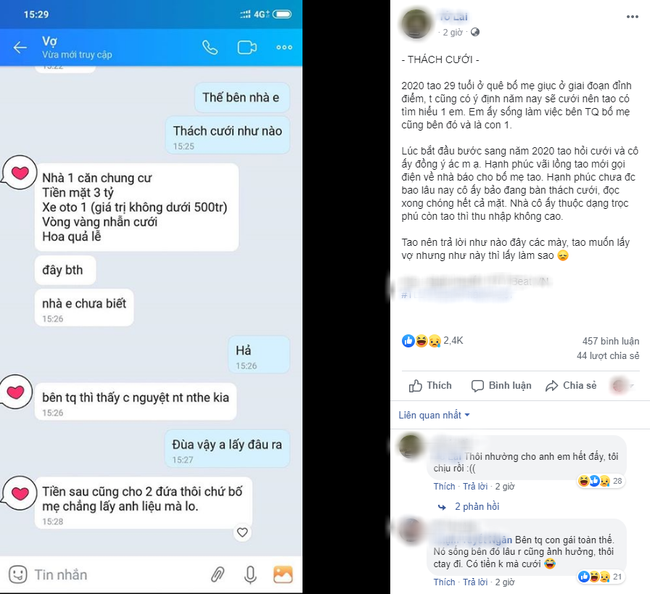Record a voice message with microphone

point(250,575)
